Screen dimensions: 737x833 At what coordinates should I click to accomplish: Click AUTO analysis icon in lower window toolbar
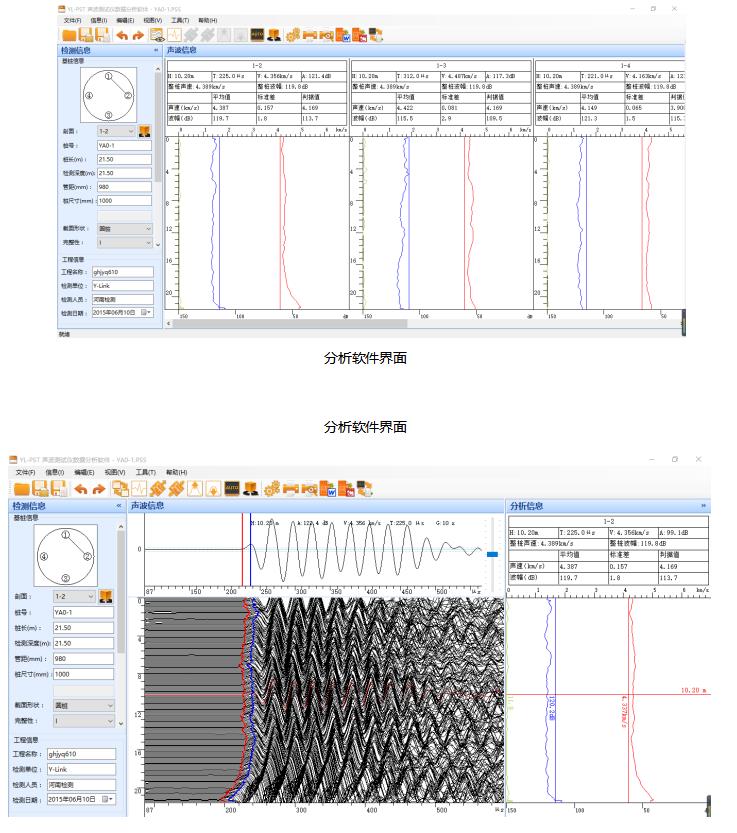point(232,488)
